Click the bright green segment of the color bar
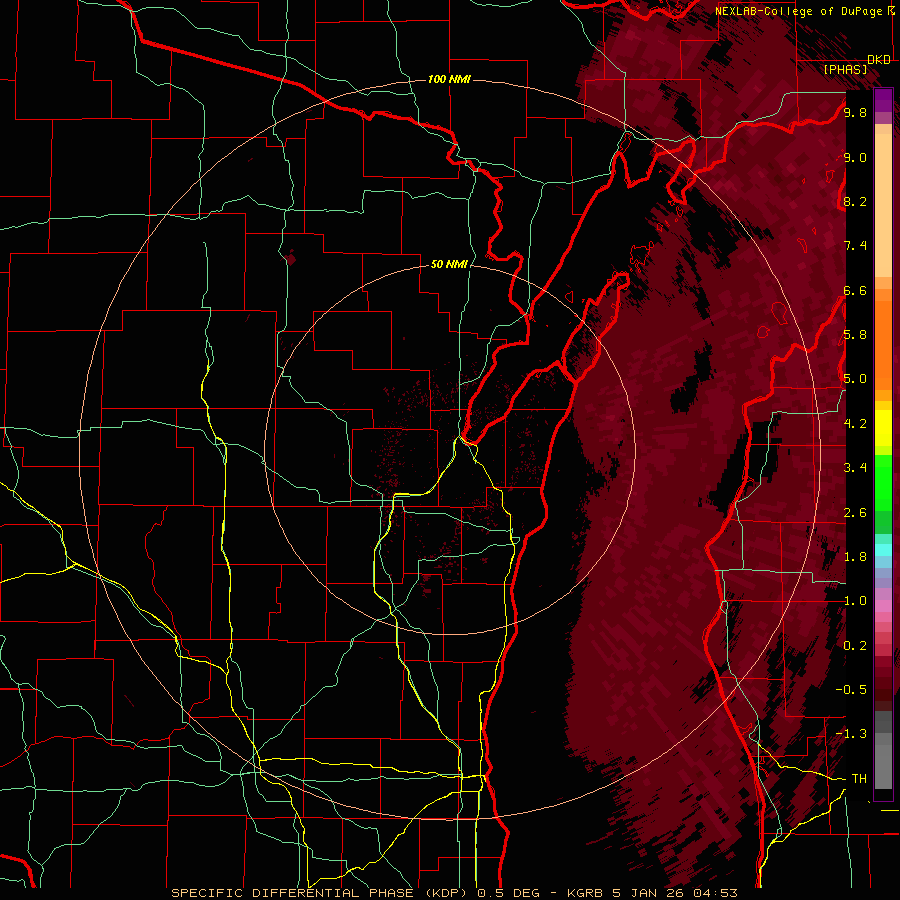Screen dimensions: 900x900 883,482
